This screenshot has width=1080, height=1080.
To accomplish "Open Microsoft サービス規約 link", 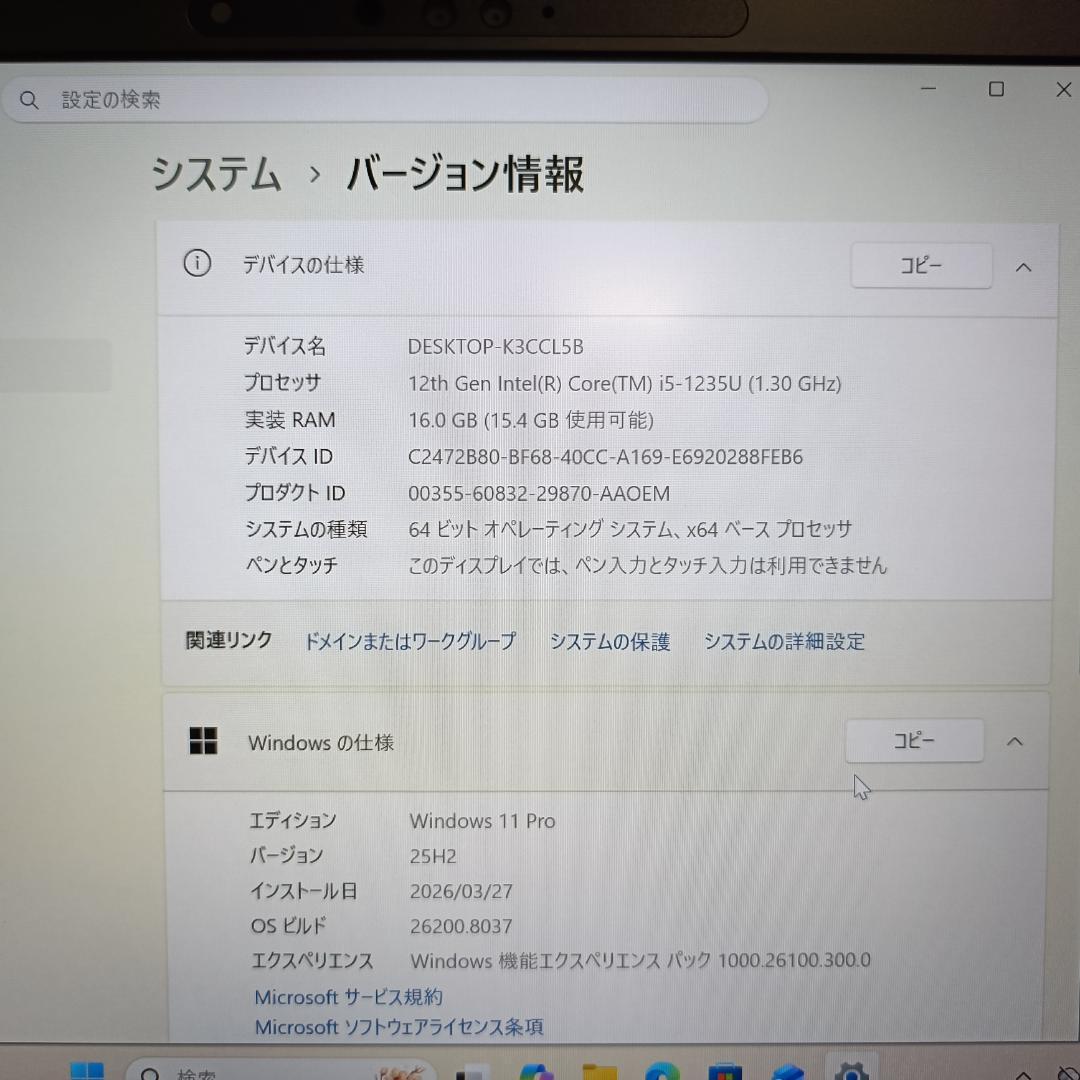I will click(349, 997).
